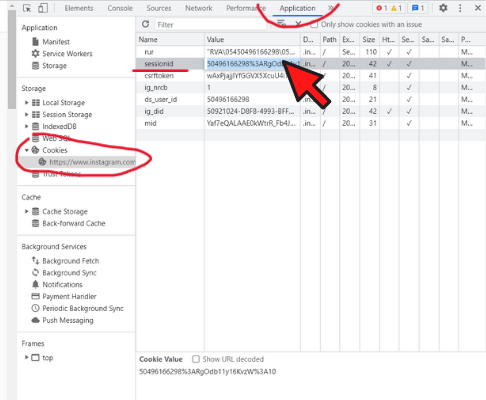Viewport: 486px width, 400px height.
Task: Activate the inspect element picker icon
Action: pyautogui.click(x=27, y=8)
